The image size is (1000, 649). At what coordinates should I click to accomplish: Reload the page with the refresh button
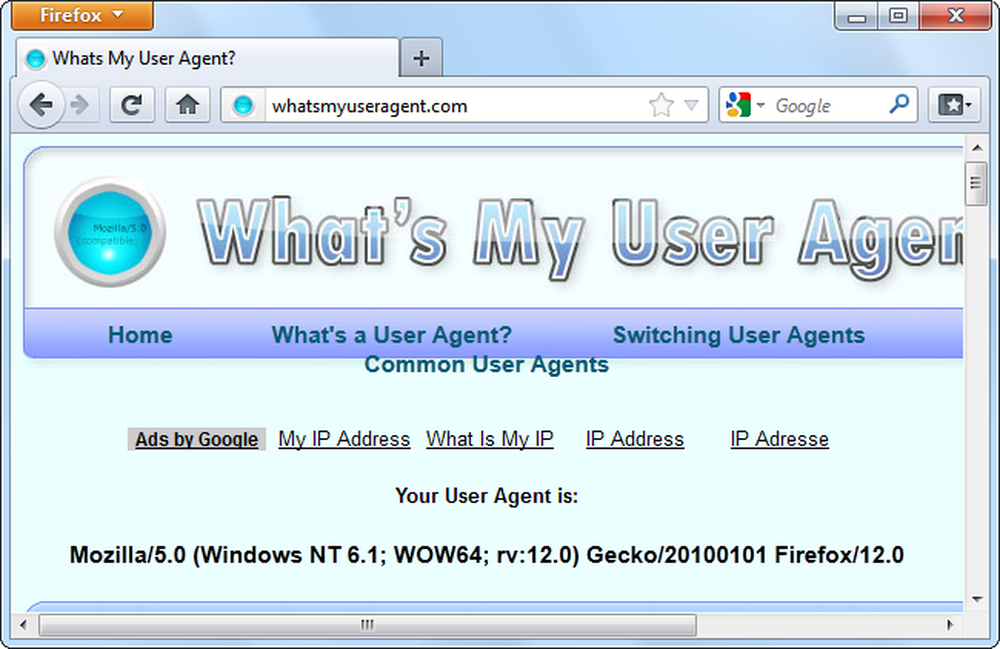pos(132,105)
